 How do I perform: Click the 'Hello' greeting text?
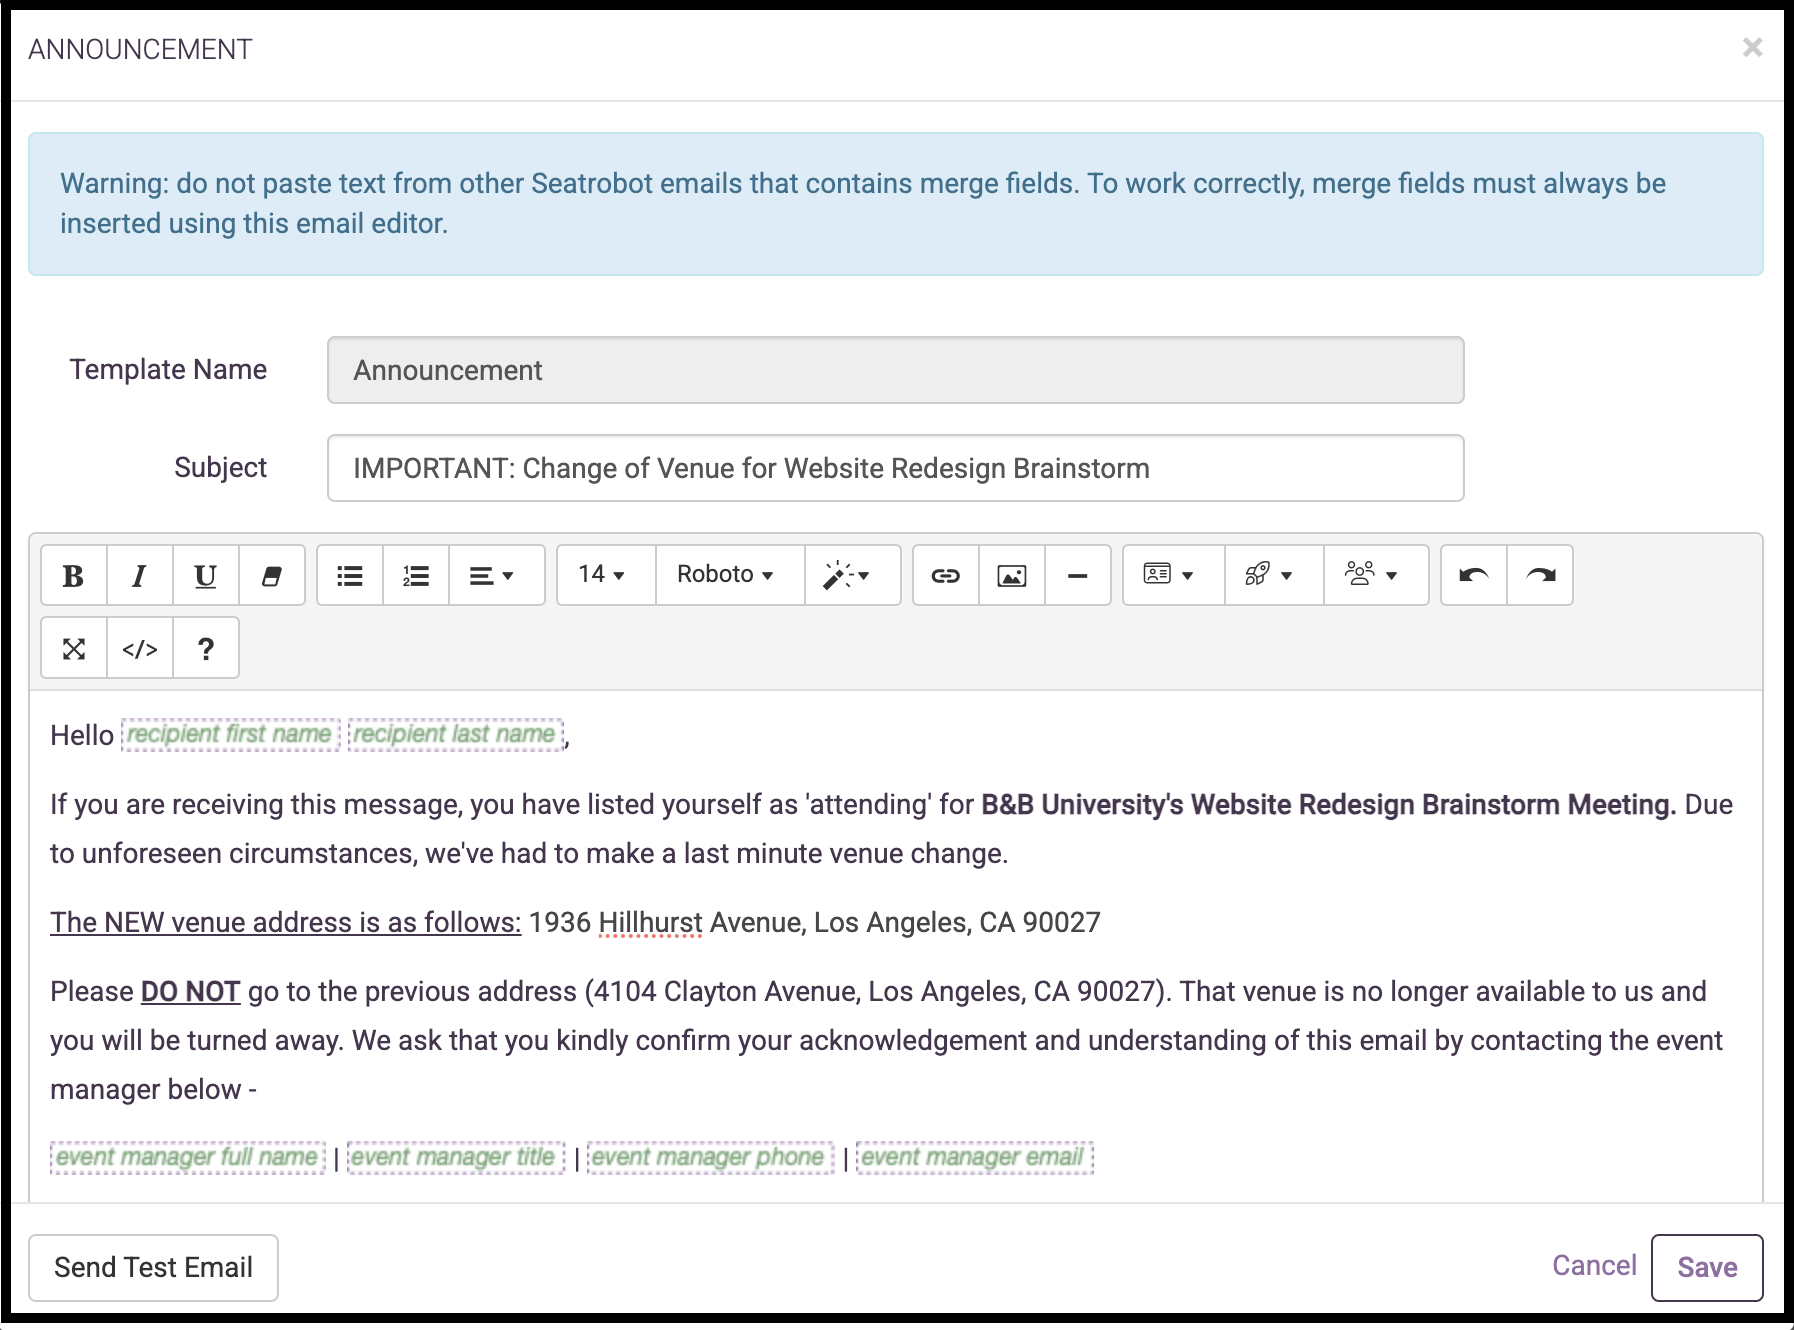click(x=82, y=735)
